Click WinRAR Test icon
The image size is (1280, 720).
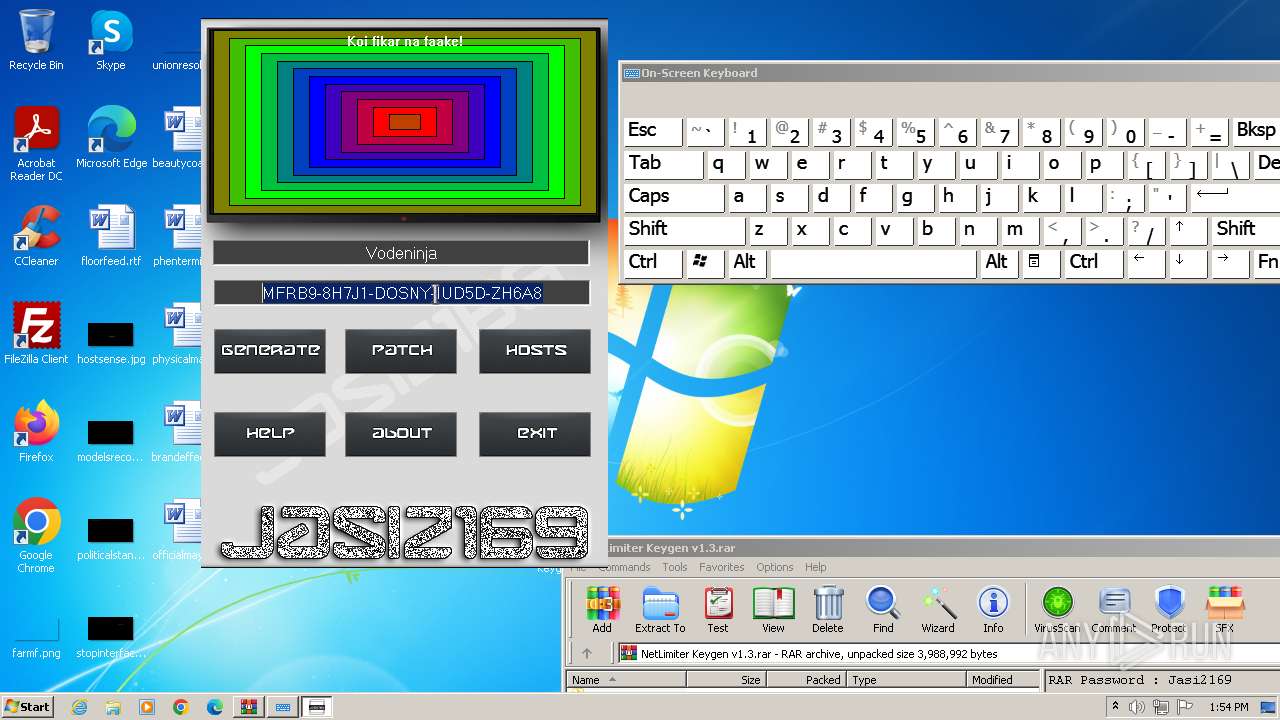click(x=718, y=610)
